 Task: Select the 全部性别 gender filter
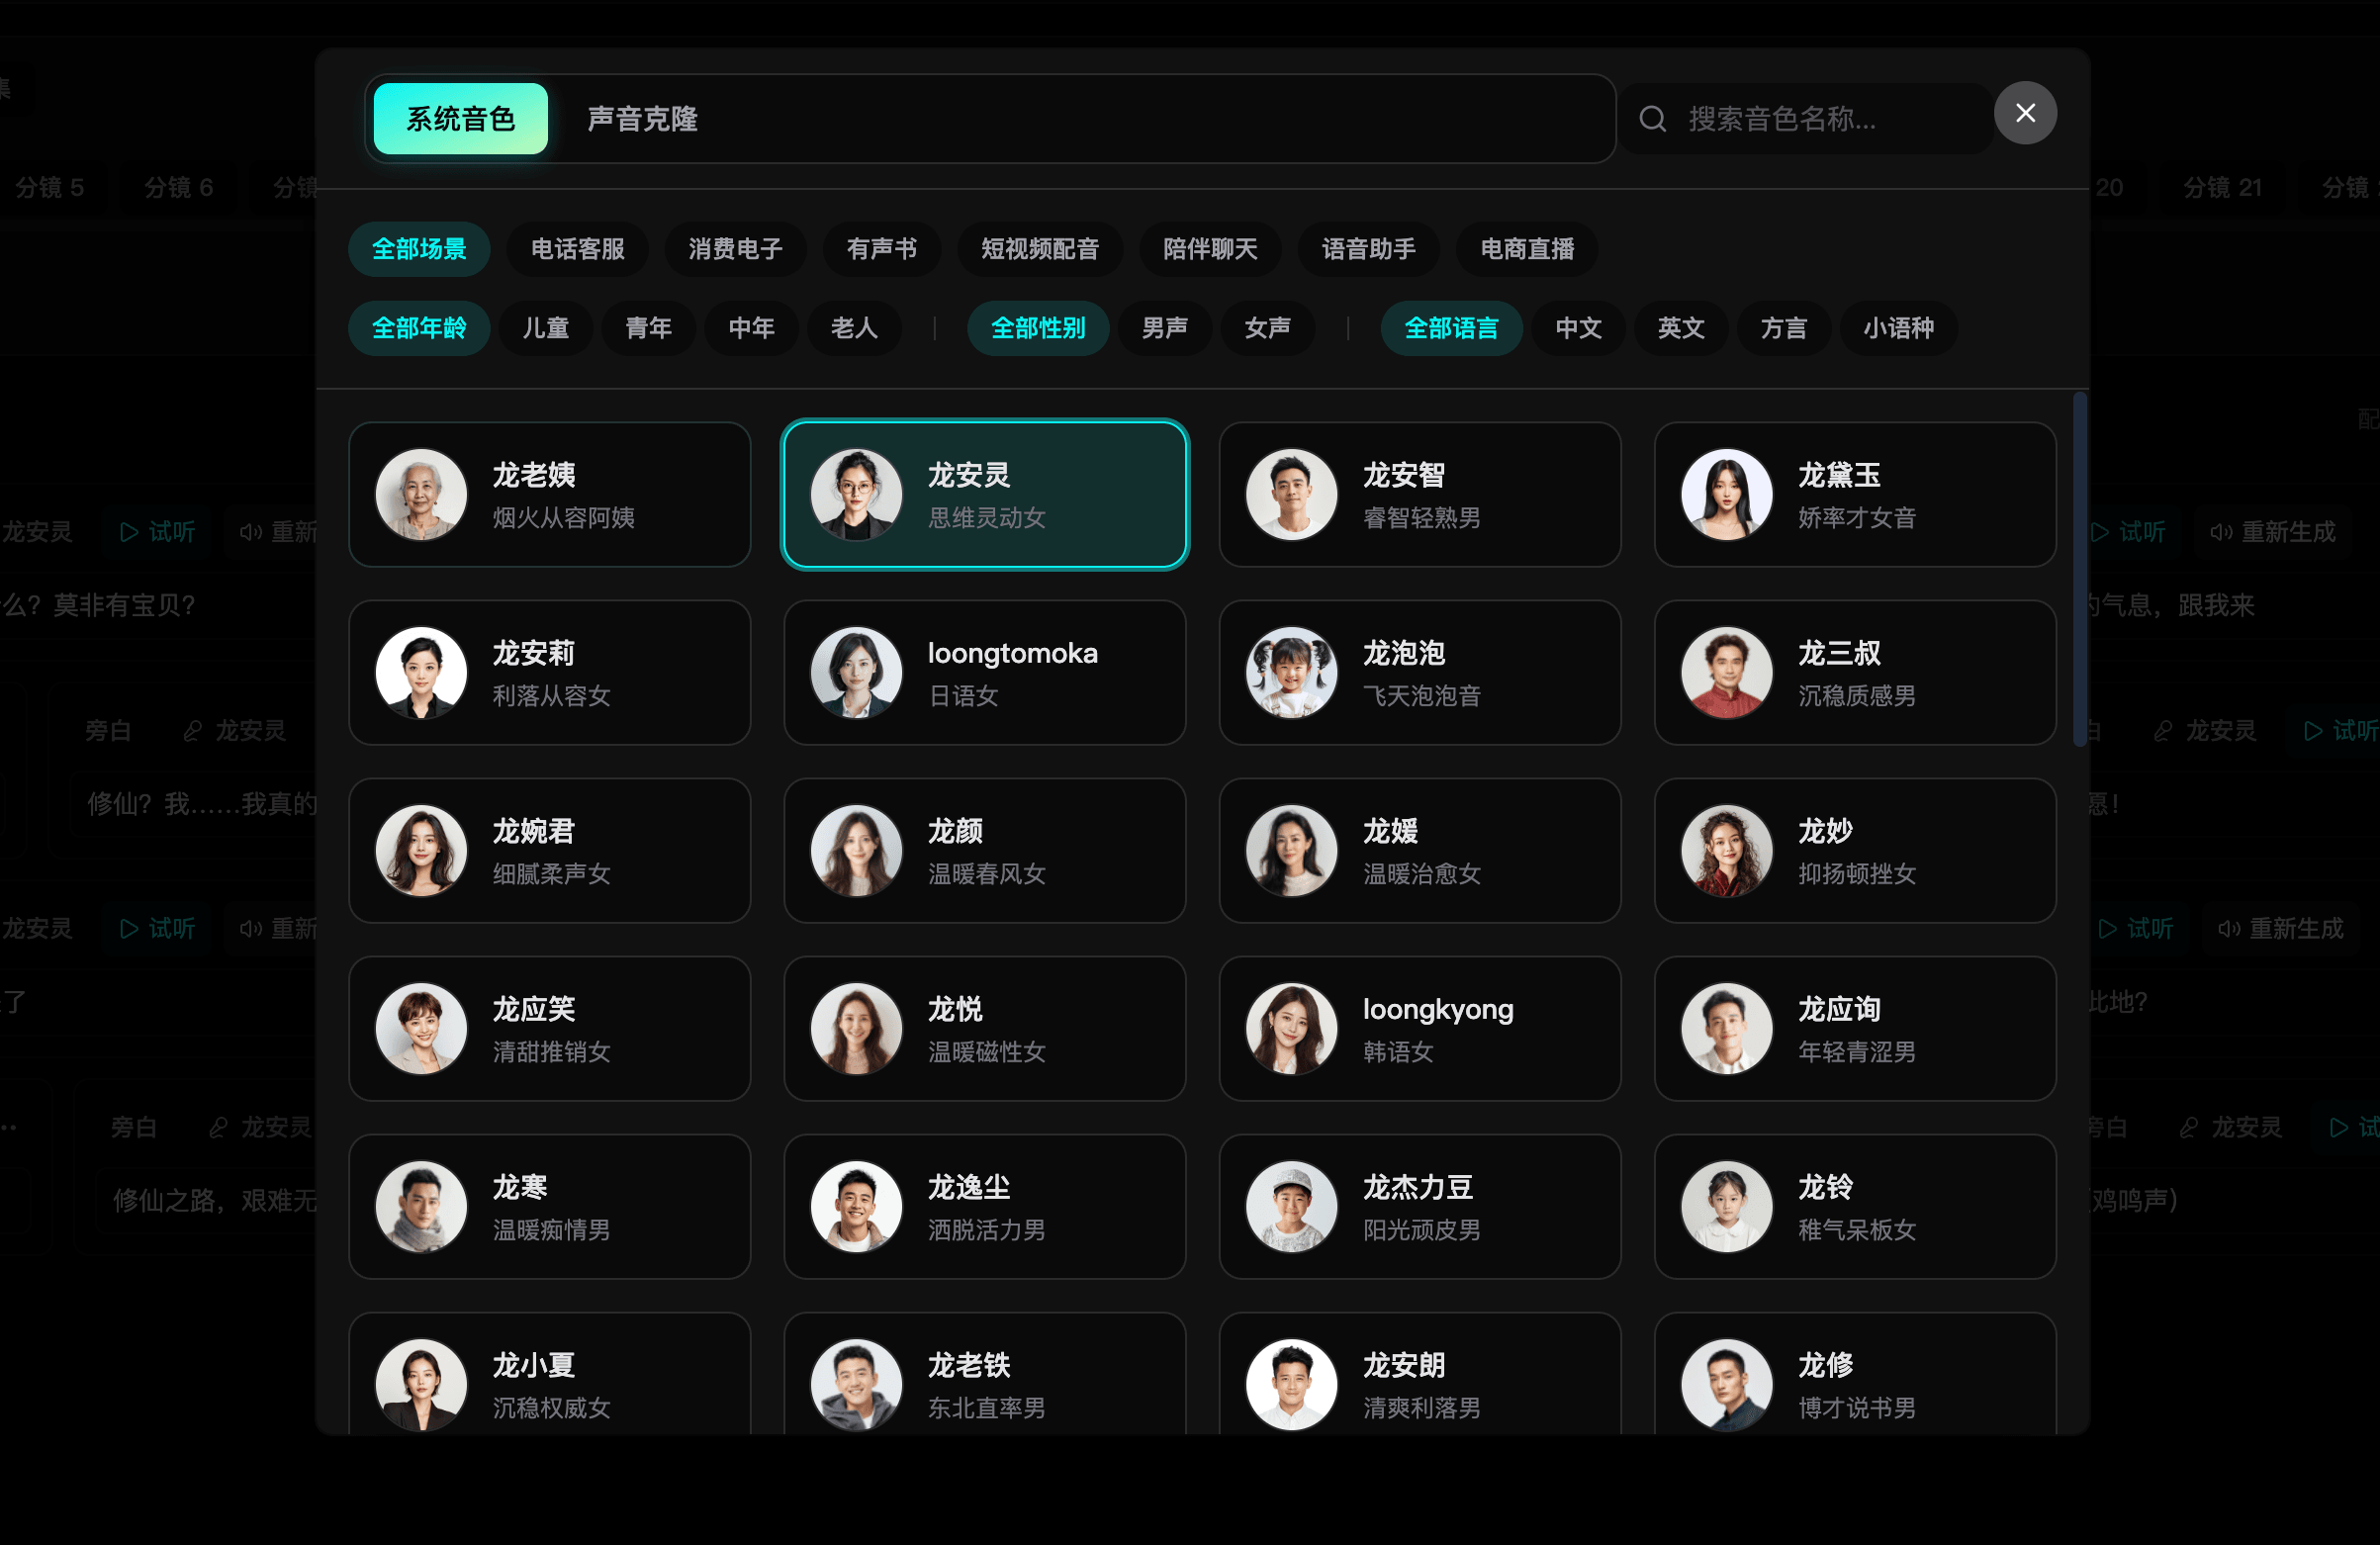(1038, 328)
